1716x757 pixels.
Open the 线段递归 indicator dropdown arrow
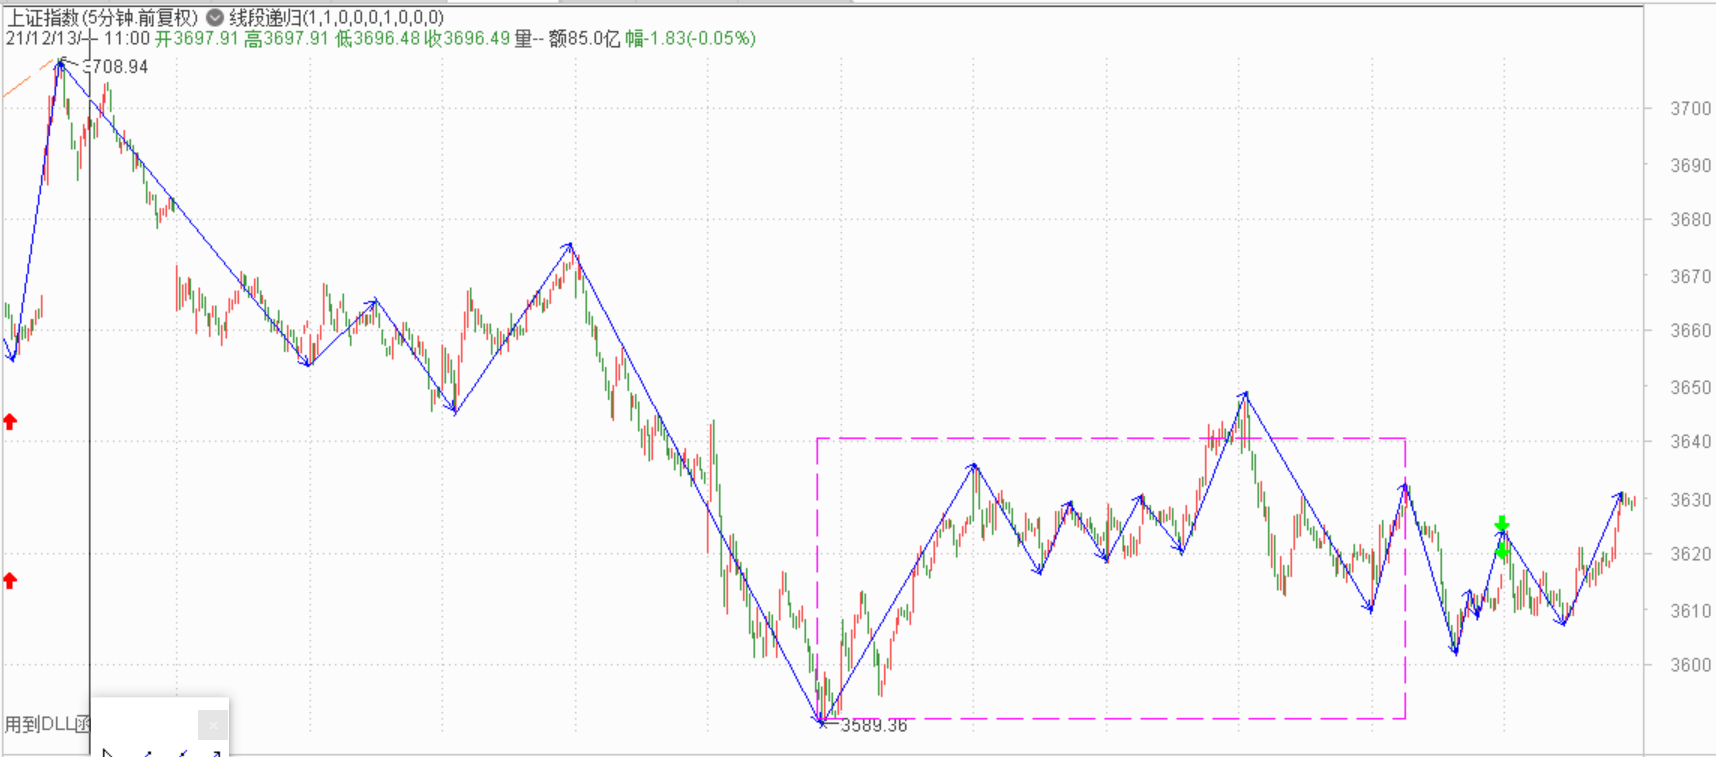point(215,17)
